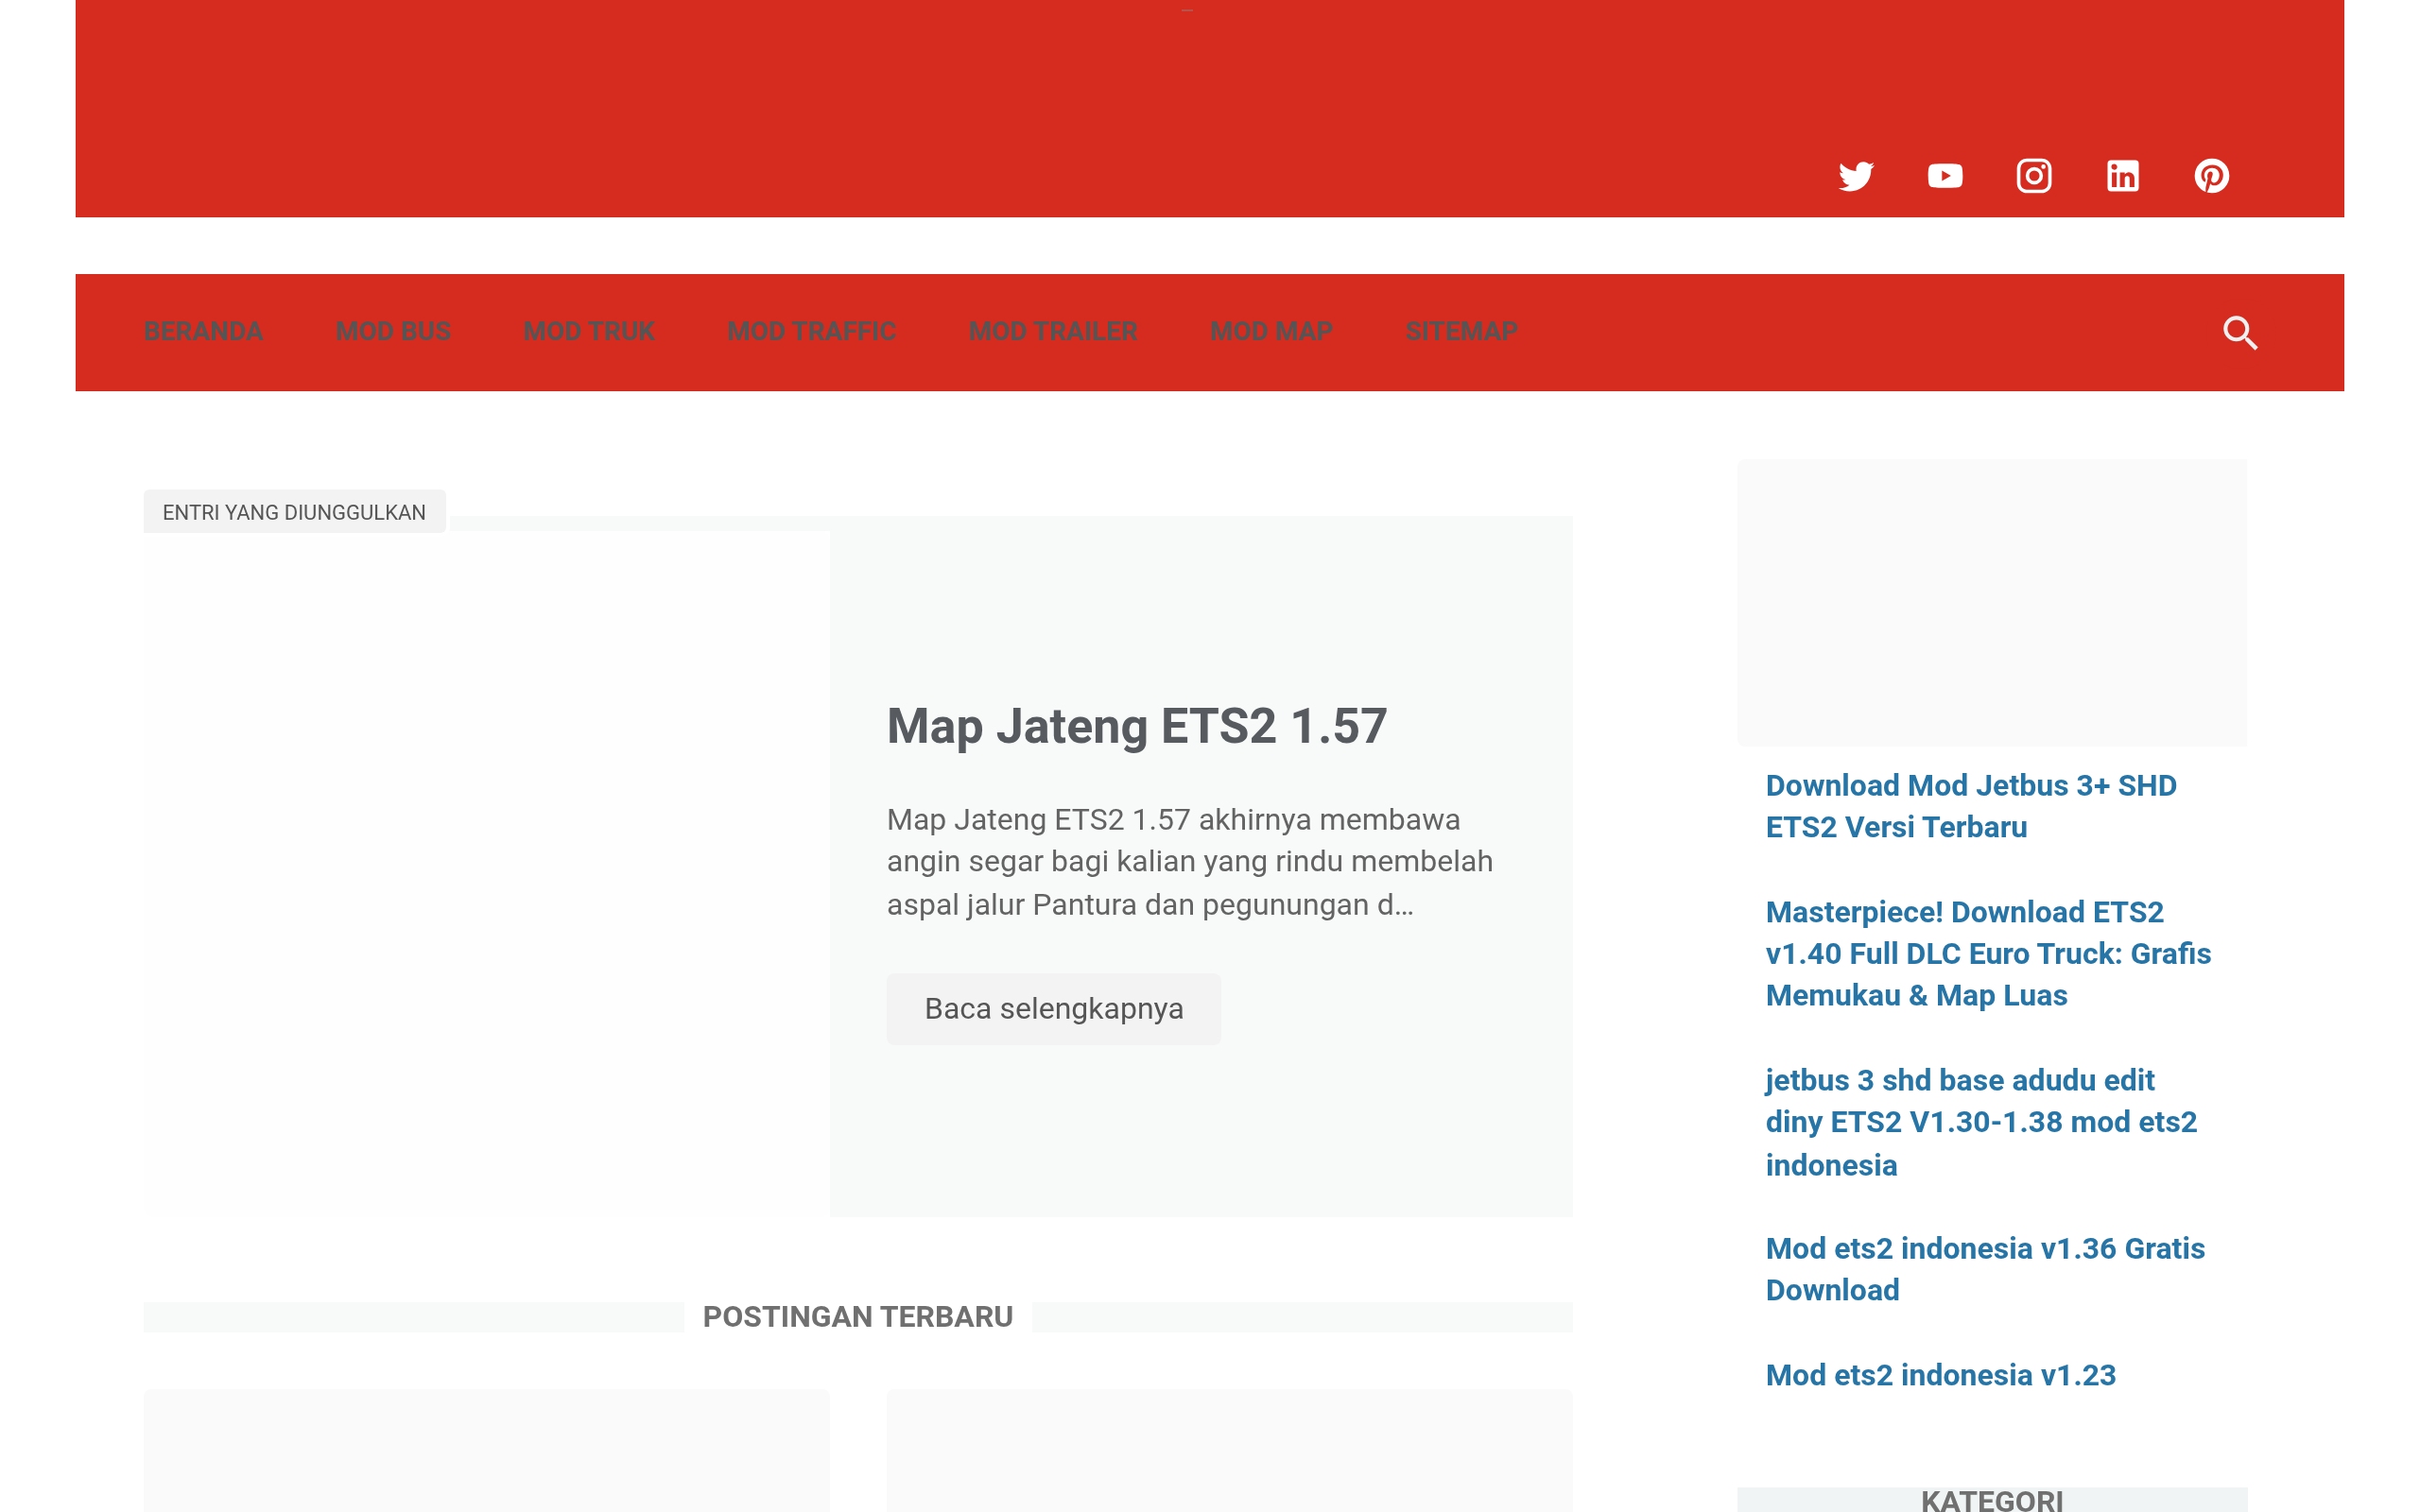Go to the Beranda menu item
The height and width of the screenshot is (1512, 2420).
pos(203,331)
